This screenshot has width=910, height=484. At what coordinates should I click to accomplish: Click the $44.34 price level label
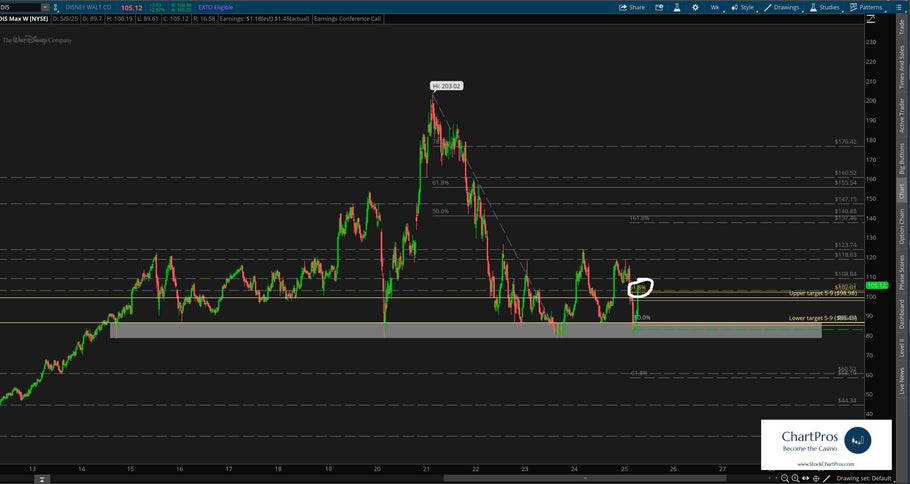point(847,400)
